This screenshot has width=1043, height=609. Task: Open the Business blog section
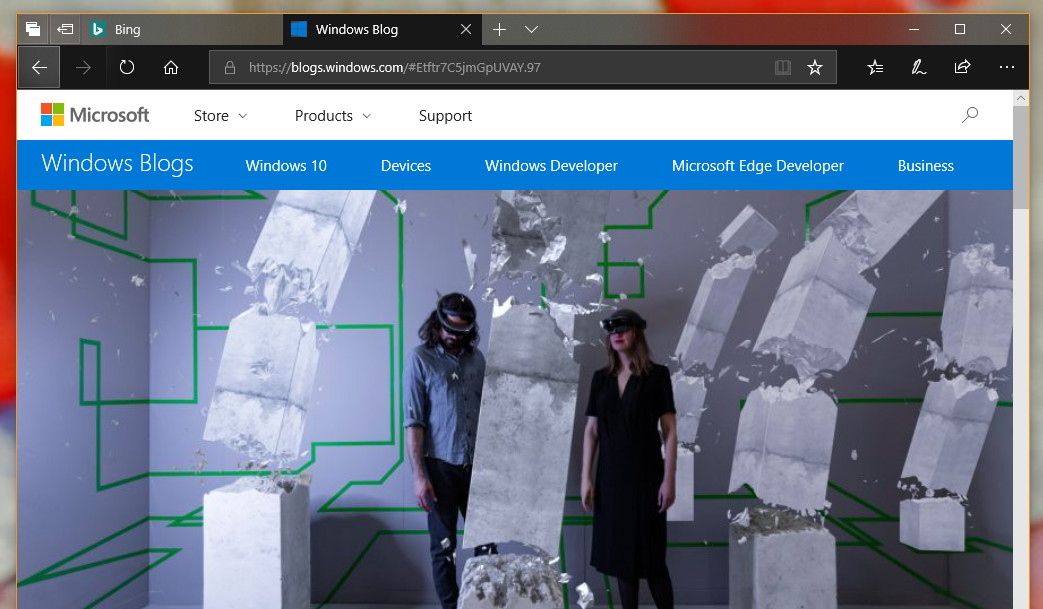[x=925, y=166]
